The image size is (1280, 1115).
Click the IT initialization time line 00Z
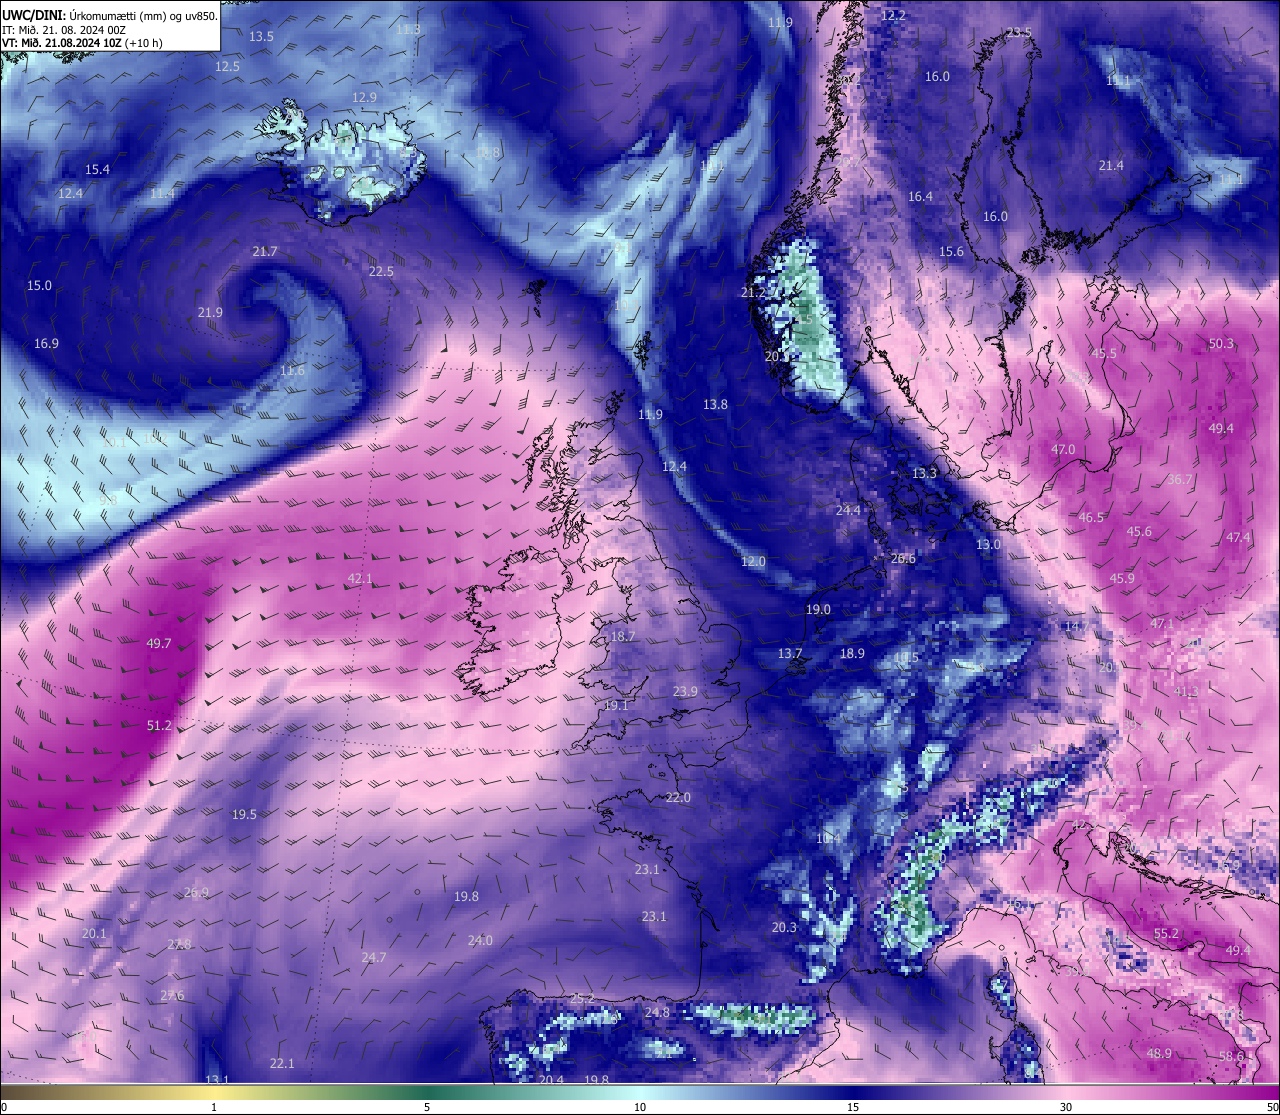[x=64, y=29]
